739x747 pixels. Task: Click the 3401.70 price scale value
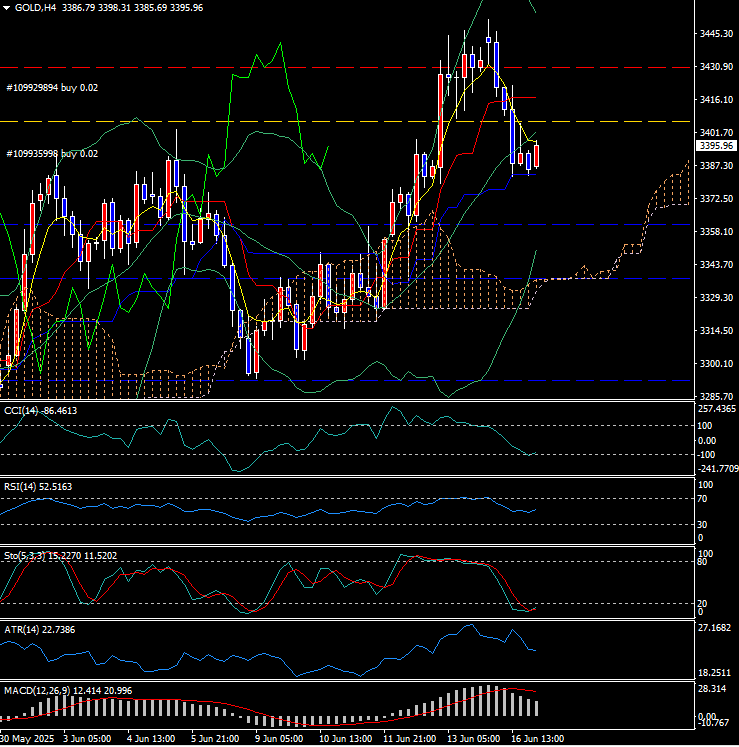pos(716,132)
